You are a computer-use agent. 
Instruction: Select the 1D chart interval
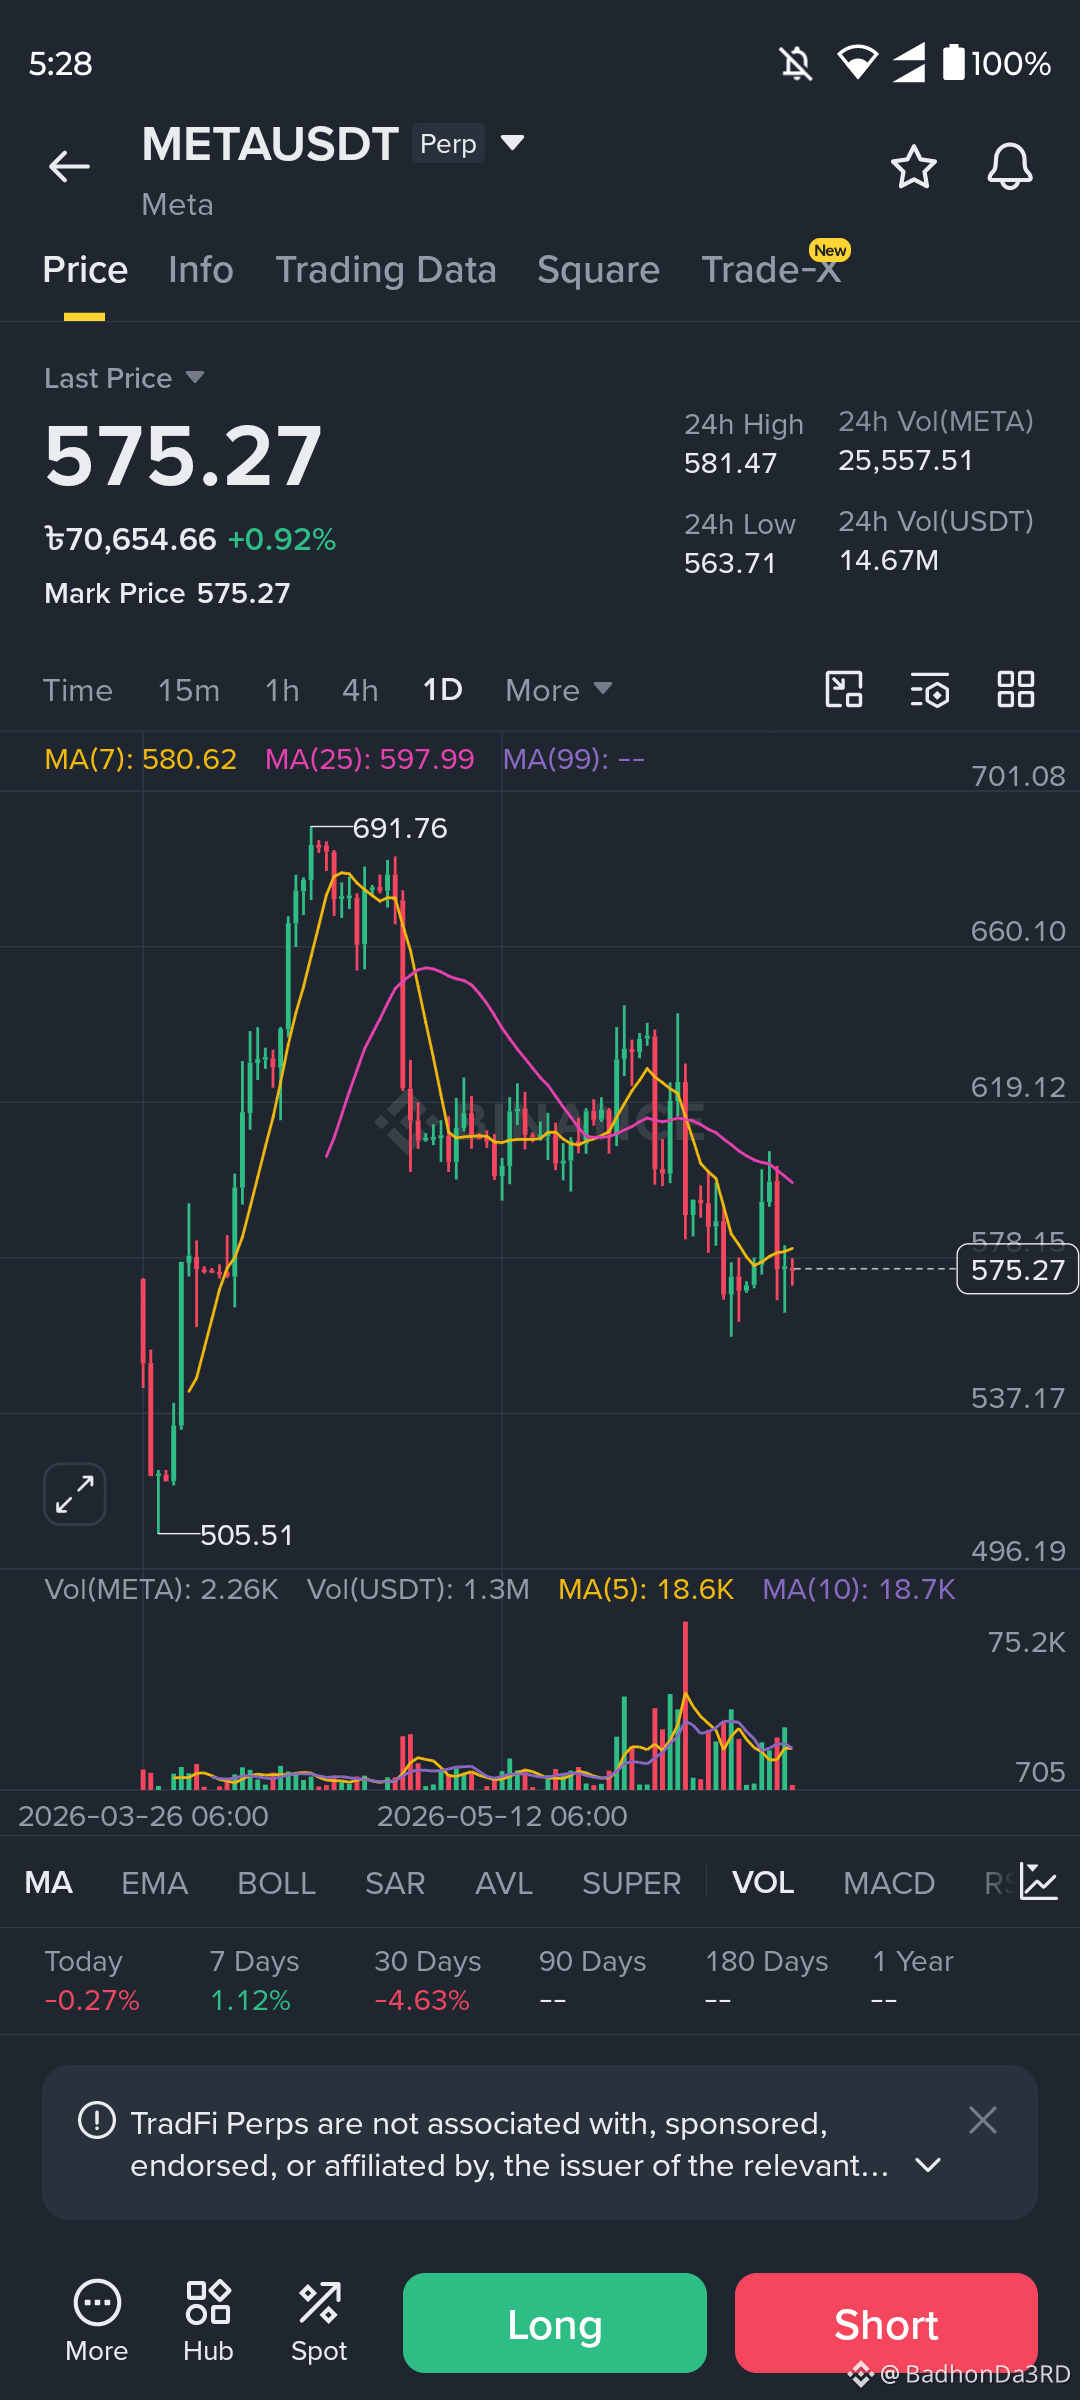coord(442,690)
